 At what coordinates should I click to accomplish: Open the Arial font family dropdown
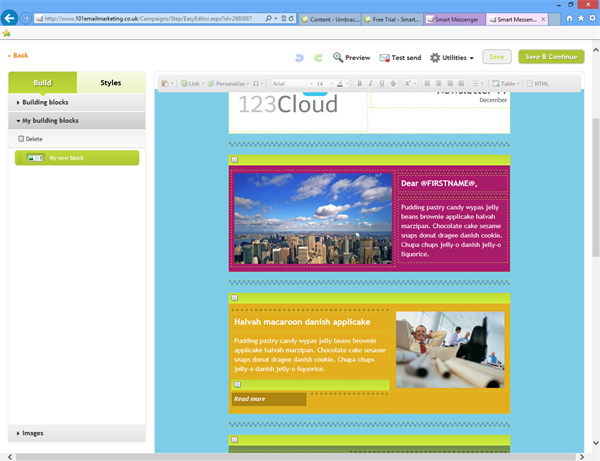click(292, 83)
